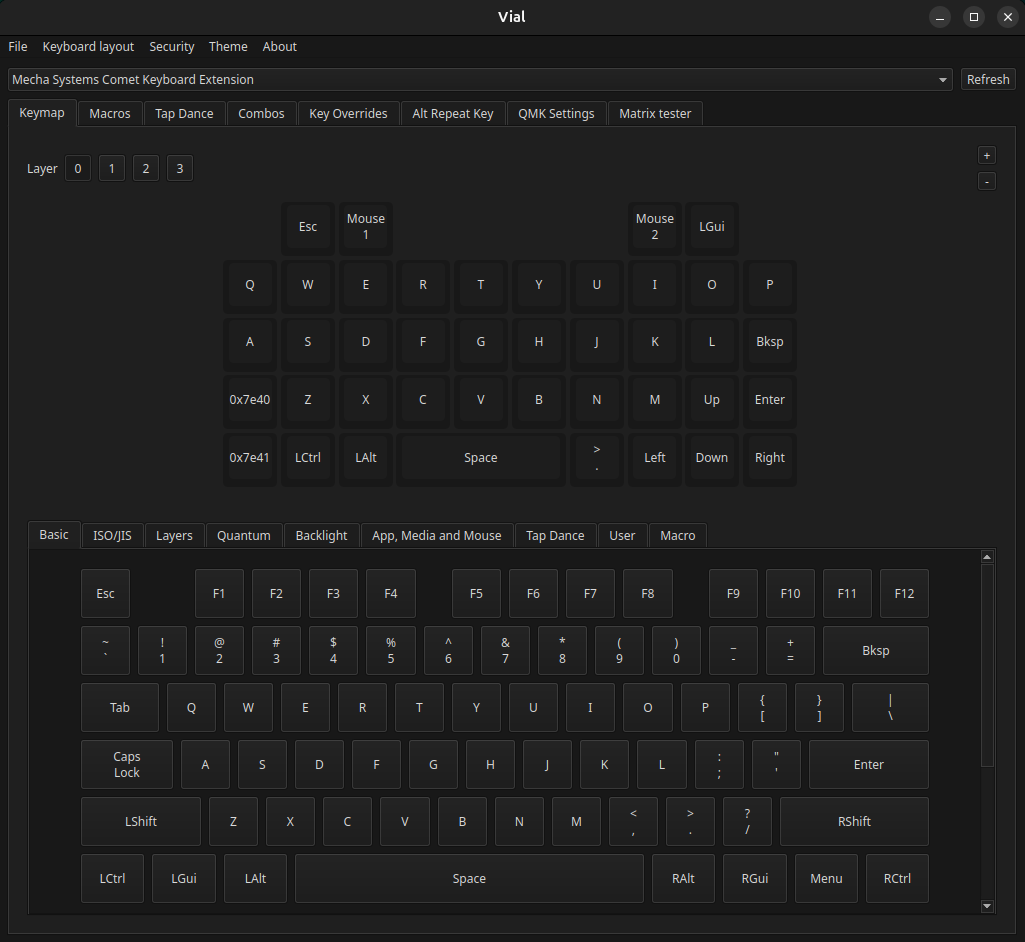Select the 0x7e40 key in keymap
1025x942 pixels.
point(250,400)
